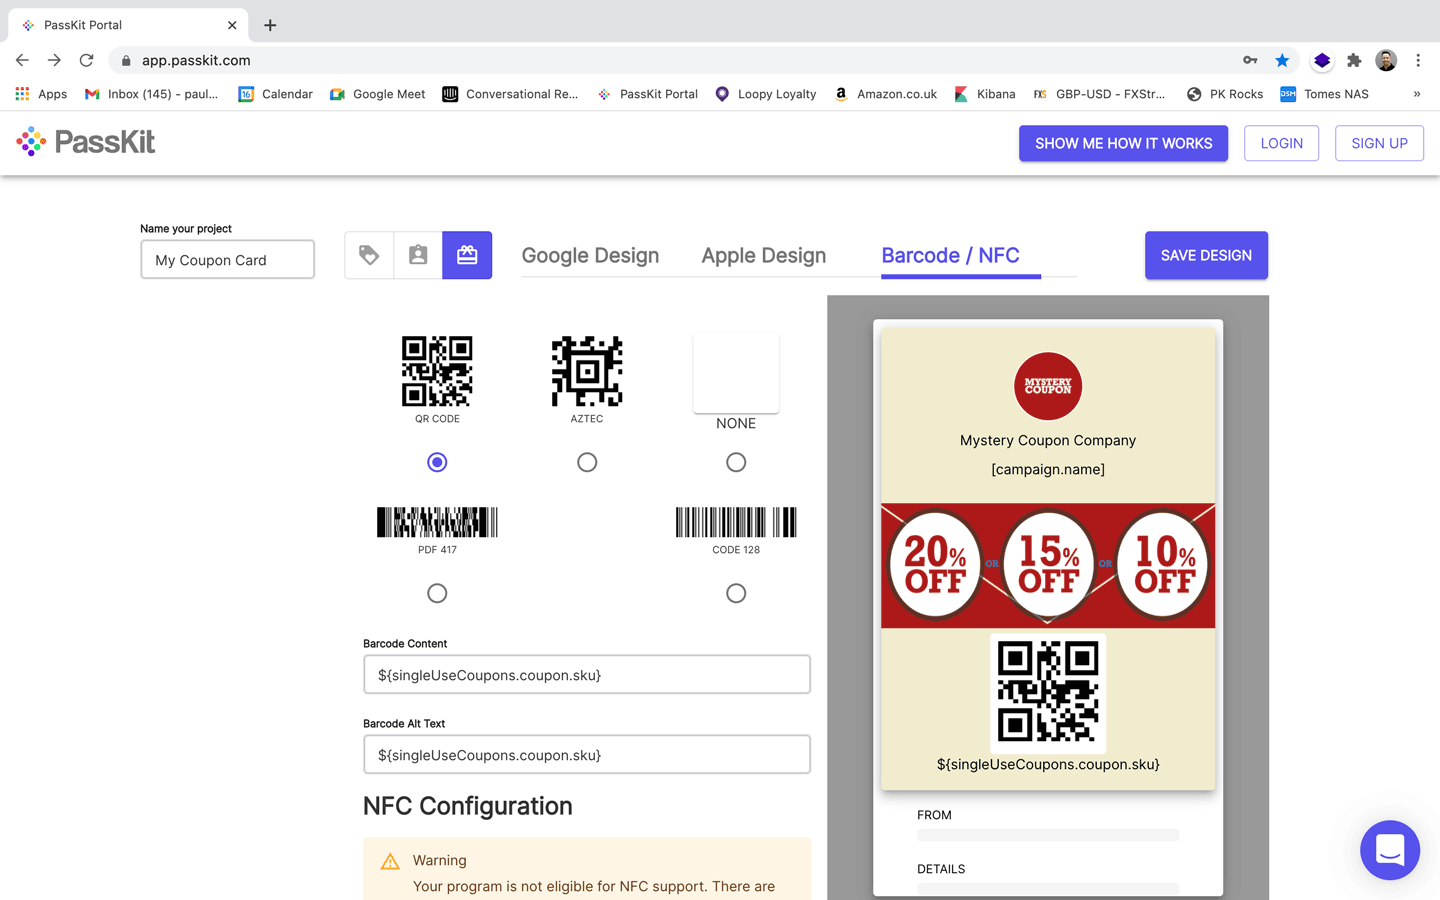The width and height of the screenshot is (1440, 900).
Task: Click the SIGN UP button
Action: pyautogui.click(x=1379, y=143)
